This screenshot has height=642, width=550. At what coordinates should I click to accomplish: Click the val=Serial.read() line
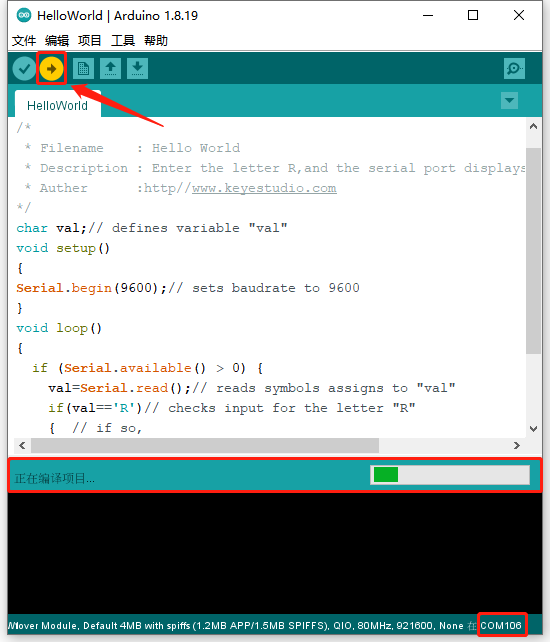click(x=252, y=388)
